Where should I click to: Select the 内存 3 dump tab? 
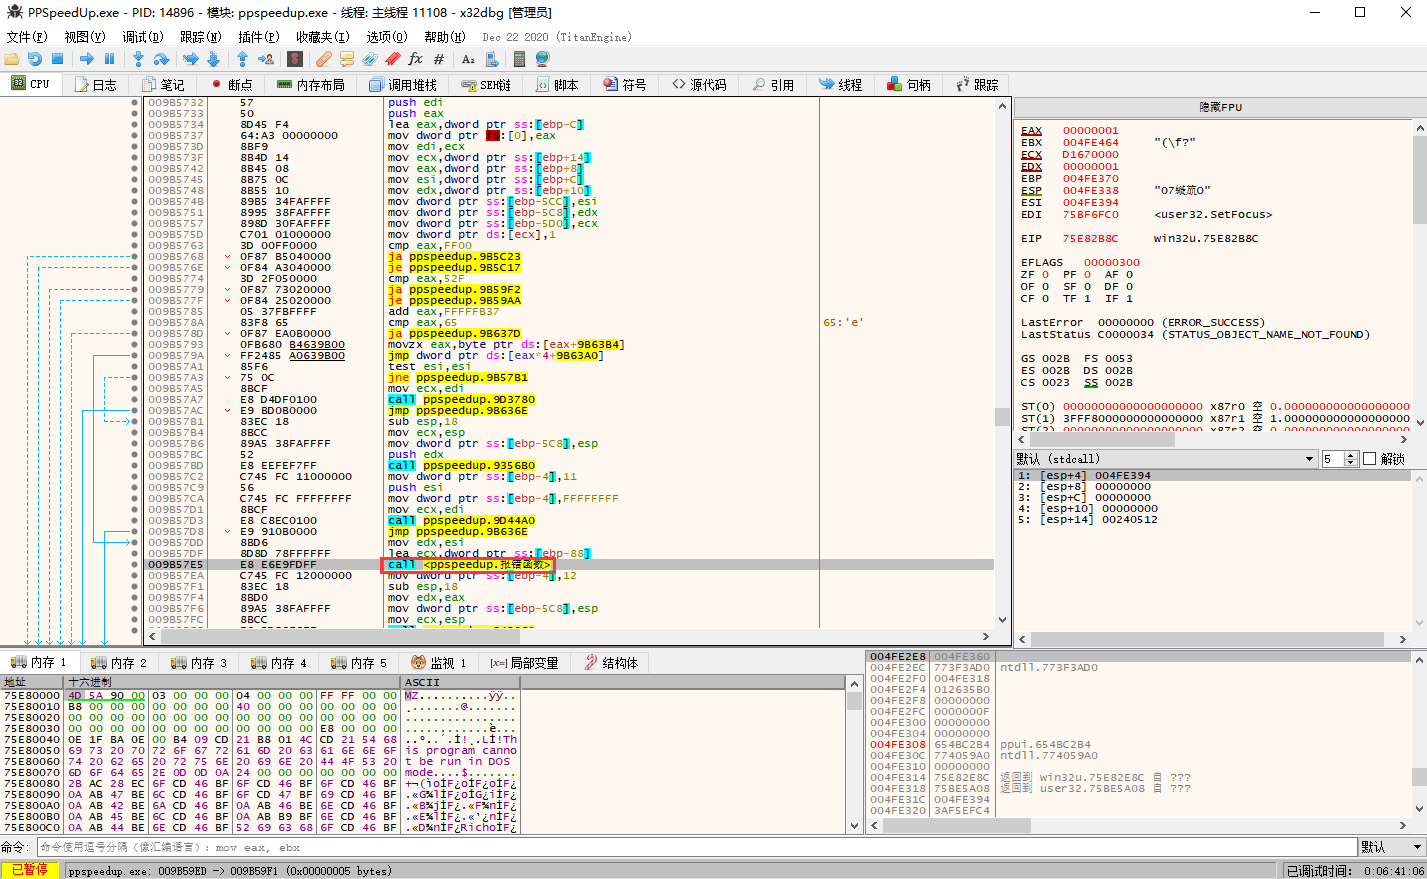tap(198, 663)
